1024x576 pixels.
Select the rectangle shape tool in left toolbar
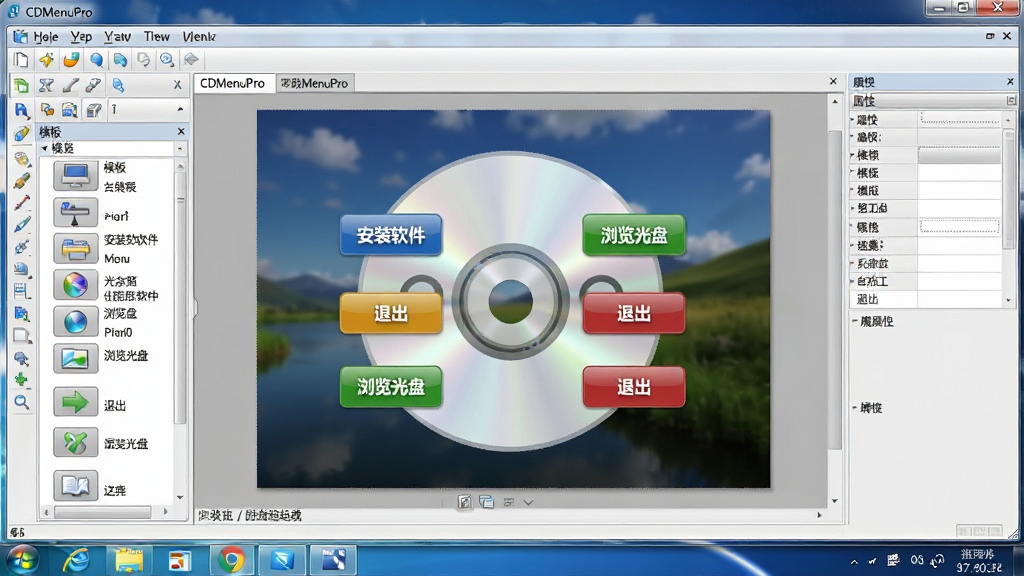[x=22, y=336]
